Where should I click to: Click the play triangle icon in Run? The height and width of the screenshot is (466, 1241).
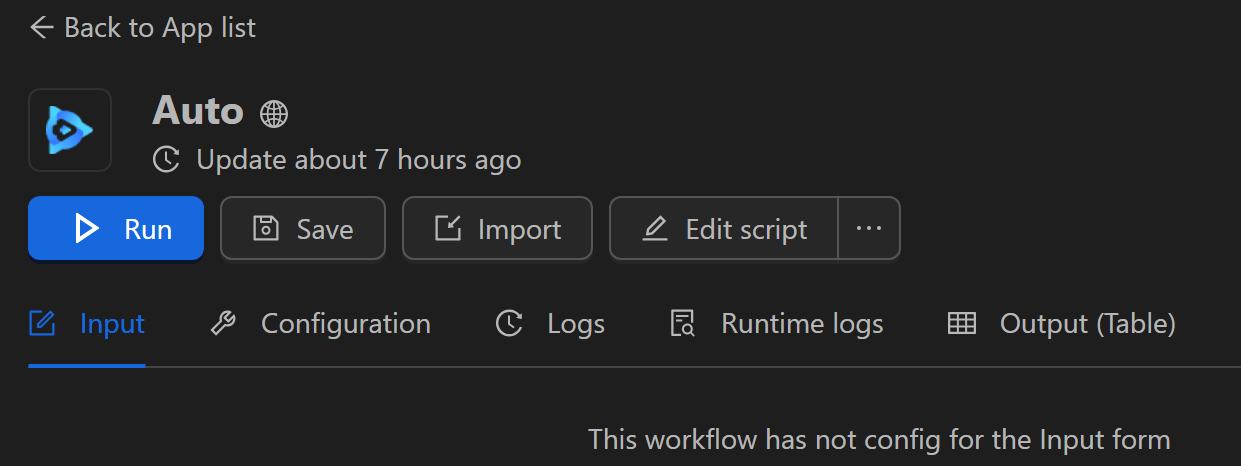click(87, 229)
